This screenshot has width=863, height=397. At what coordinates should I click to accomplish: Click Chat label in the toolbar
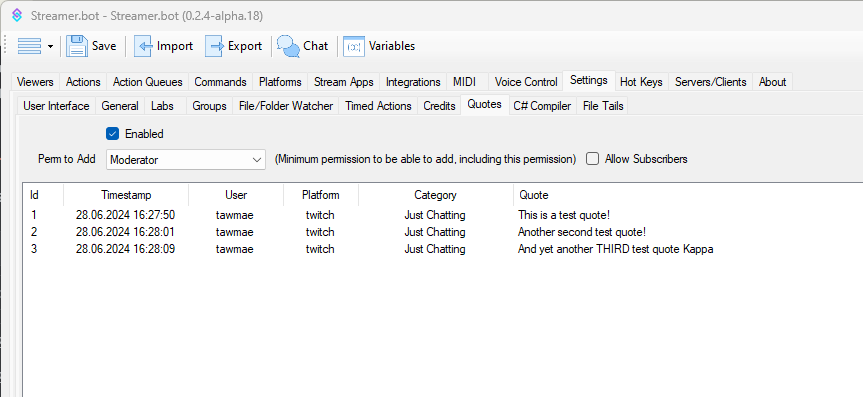pyautogui.click(x=315, y=46)
